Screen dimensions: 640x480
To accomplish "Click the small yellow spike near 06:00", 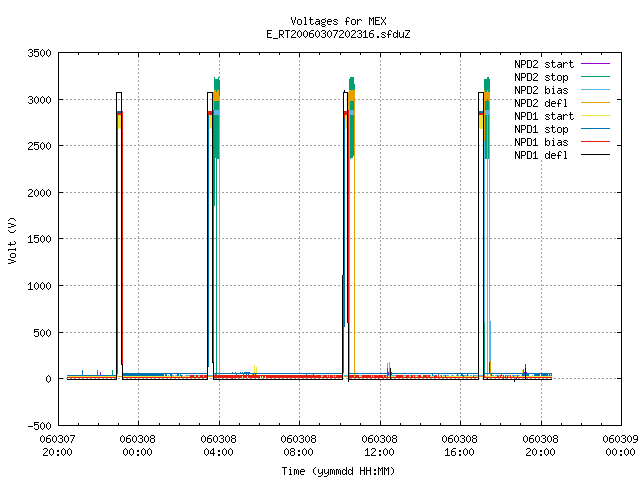I will pos(255,370).
